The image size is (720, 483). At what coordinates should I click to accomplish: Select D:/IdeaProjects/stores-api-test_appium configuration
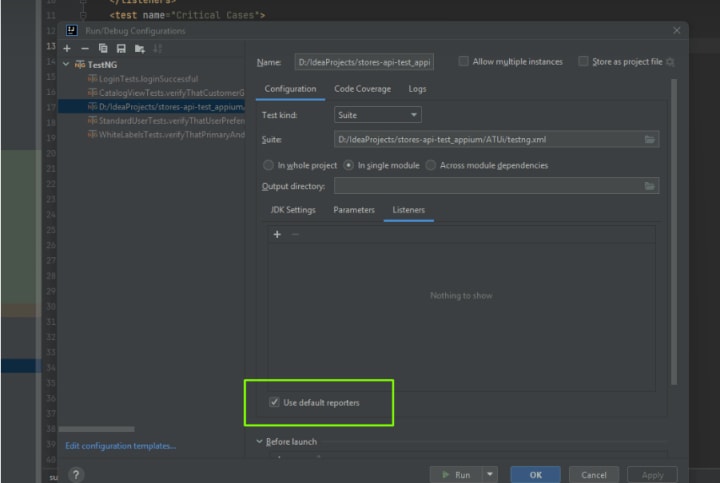[x=152, y=107]
